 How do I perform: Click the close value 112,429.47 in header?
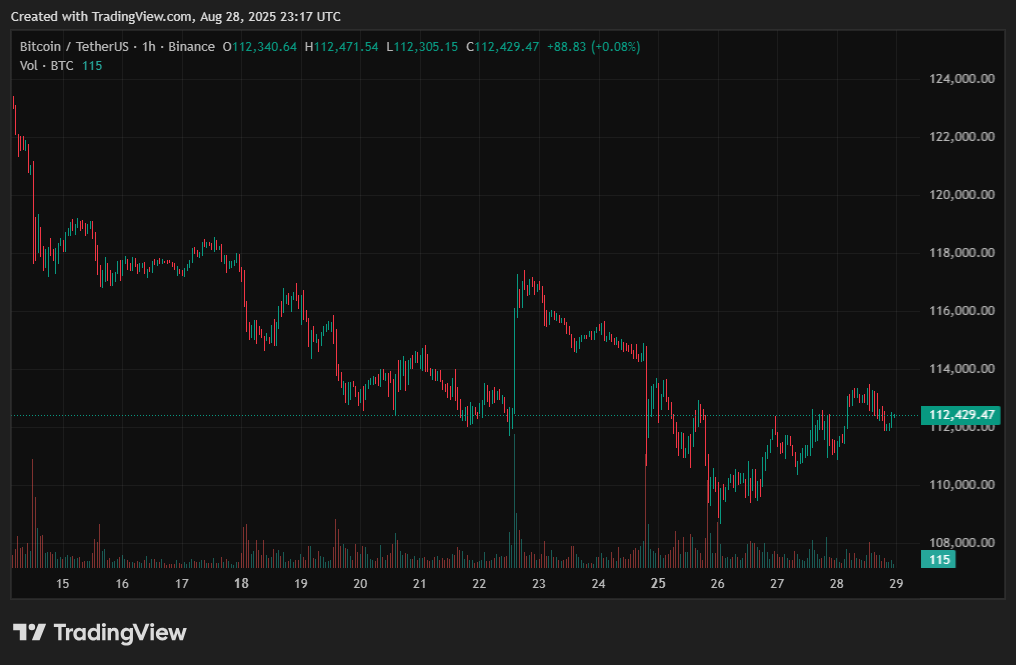[x=507, y=47]
